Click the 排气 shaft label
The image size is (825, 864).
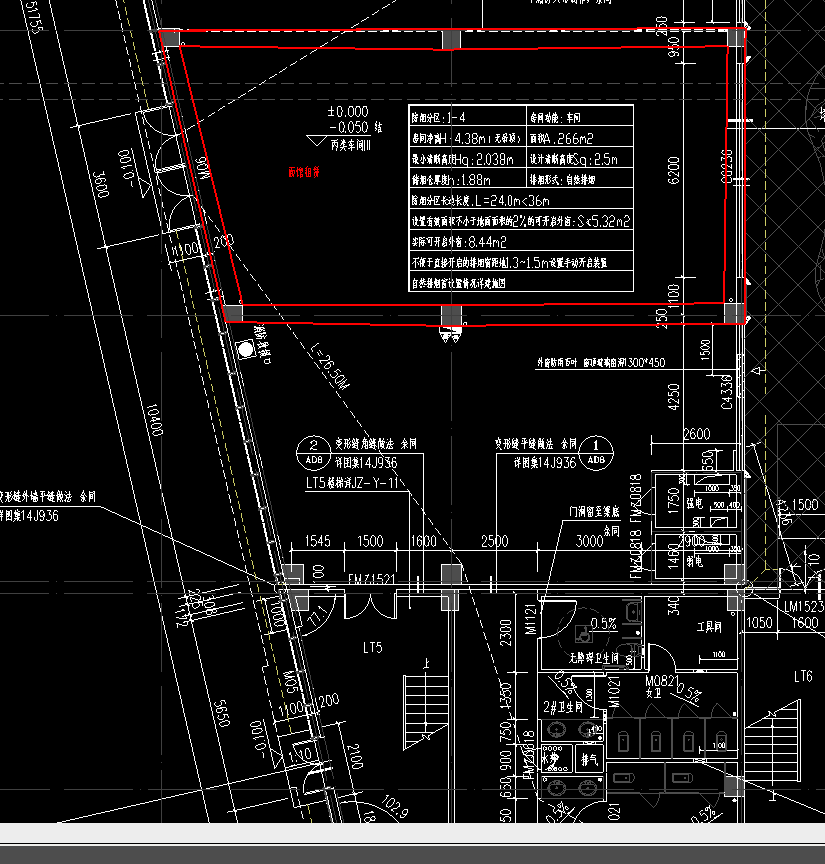point(590,760)
